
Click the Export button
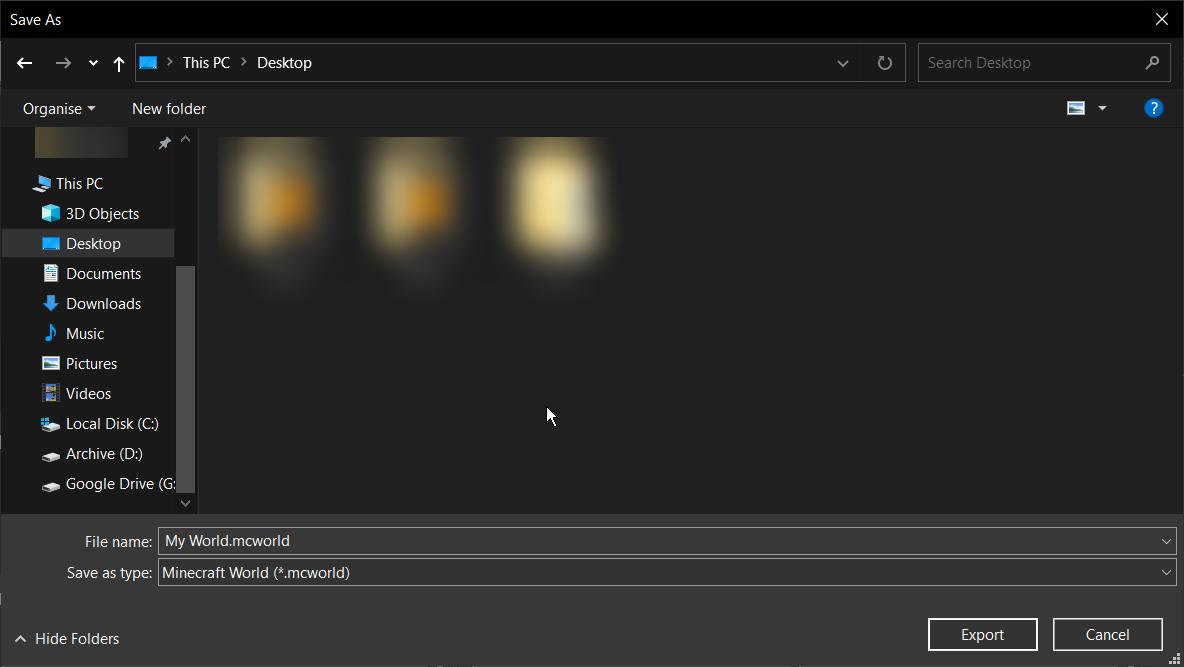click(982, 634)
